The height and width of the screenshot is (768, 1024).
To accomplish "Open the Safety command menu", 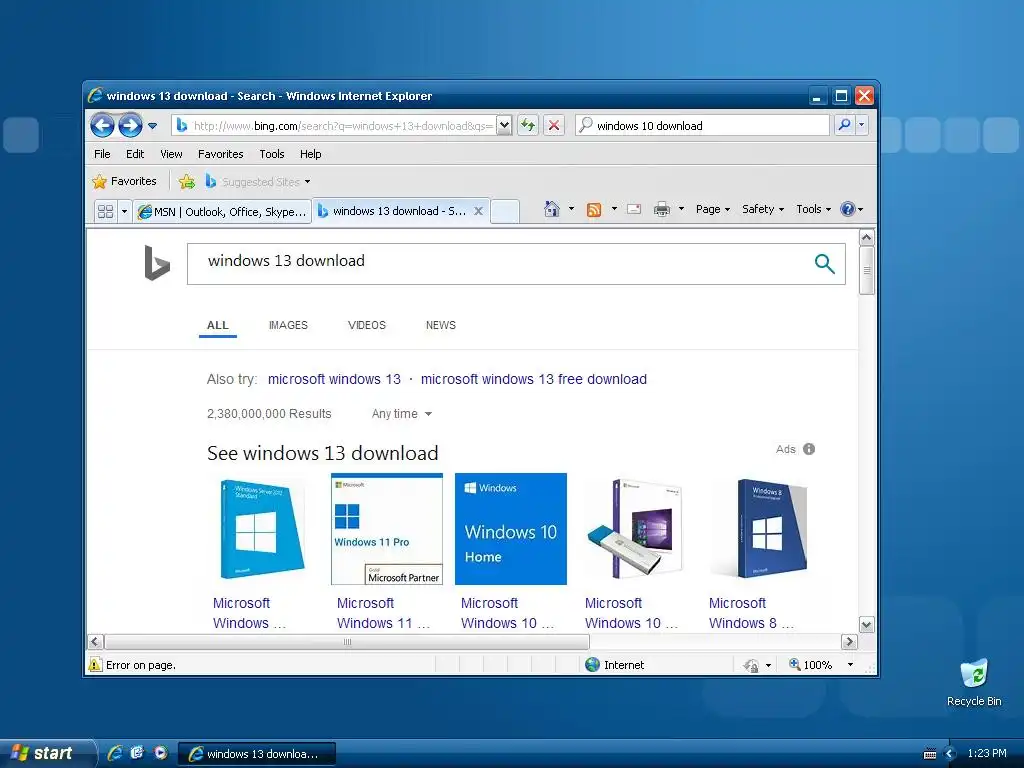I will [x=763, y=209].
